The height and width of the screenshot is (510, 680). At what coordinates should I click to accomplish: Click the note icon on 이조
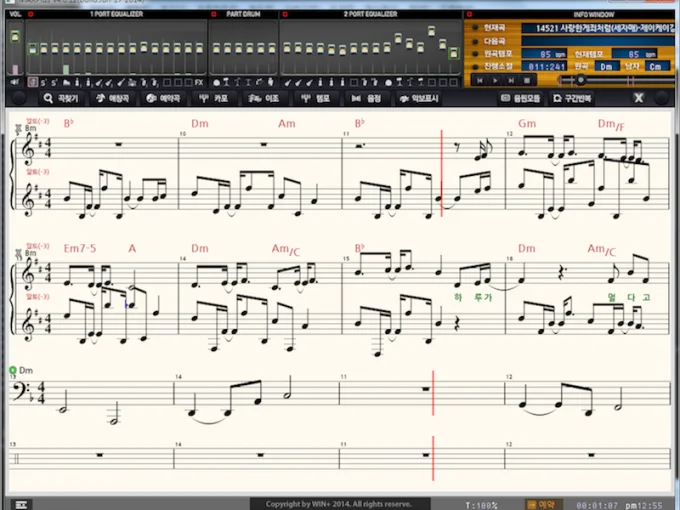(255, 98)
